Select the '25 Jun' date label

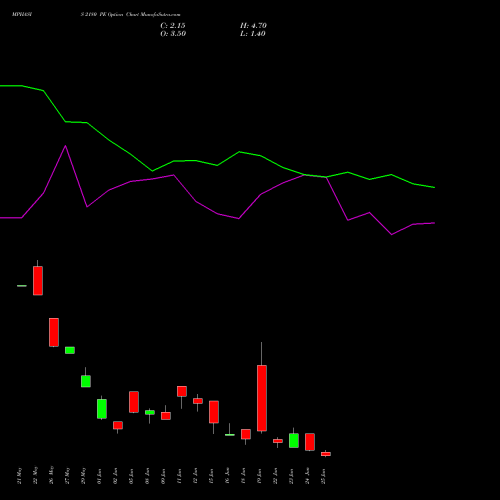pos(324,476)
